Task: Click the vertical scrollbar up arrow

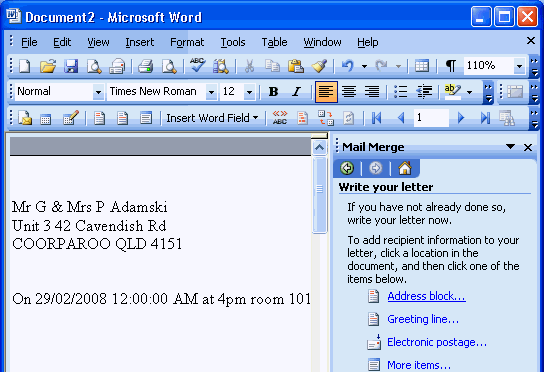Action: tap(319, 148)
